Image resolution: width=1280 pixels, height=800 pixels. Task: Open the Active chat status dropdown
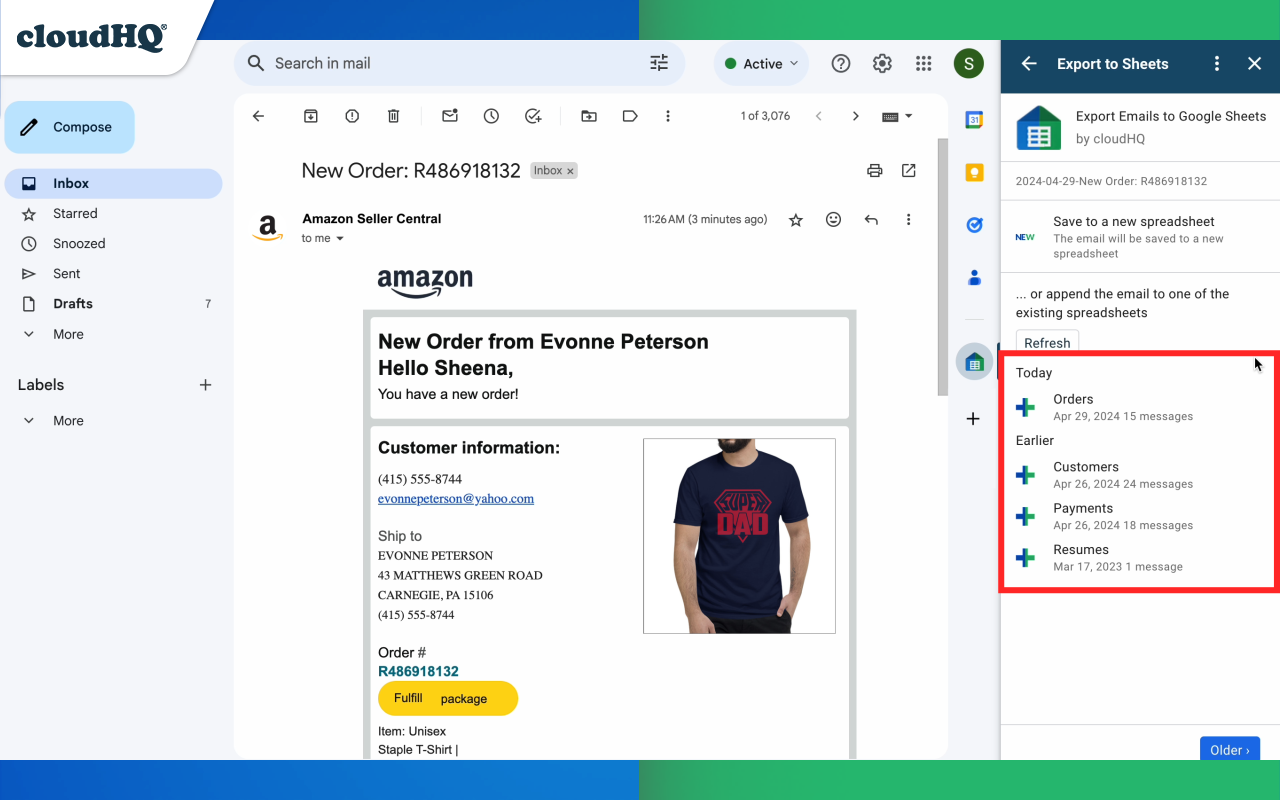click(x=761, y=63)
